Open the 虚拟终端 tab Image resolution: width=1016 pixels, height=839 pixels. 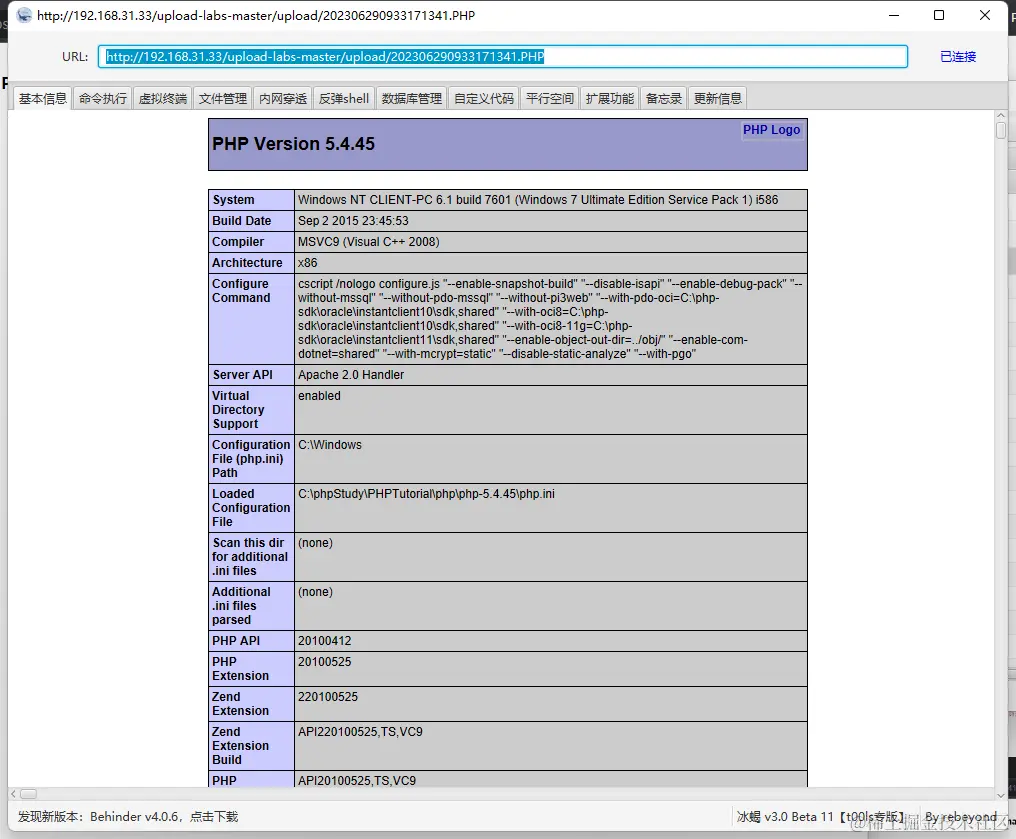[x=163, y=98]
